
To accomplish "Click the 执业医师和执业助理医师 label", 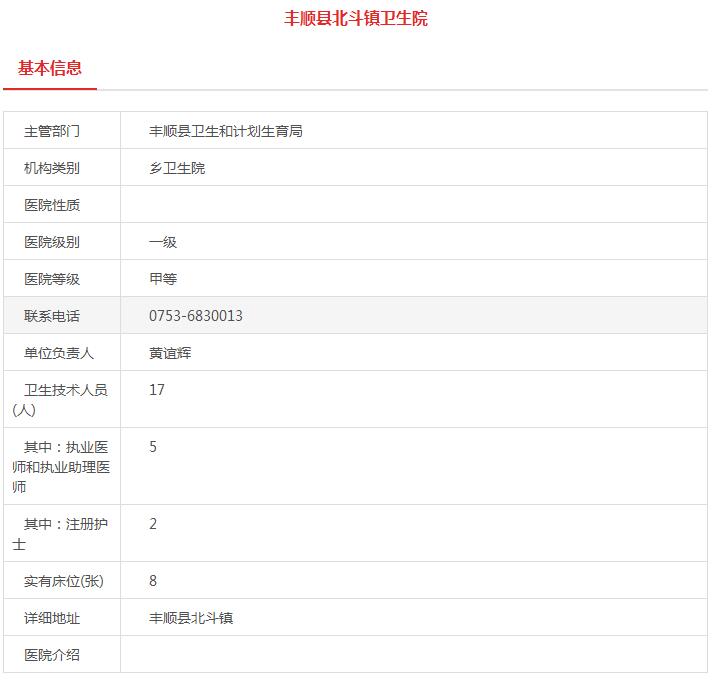I will pos(61,467).
